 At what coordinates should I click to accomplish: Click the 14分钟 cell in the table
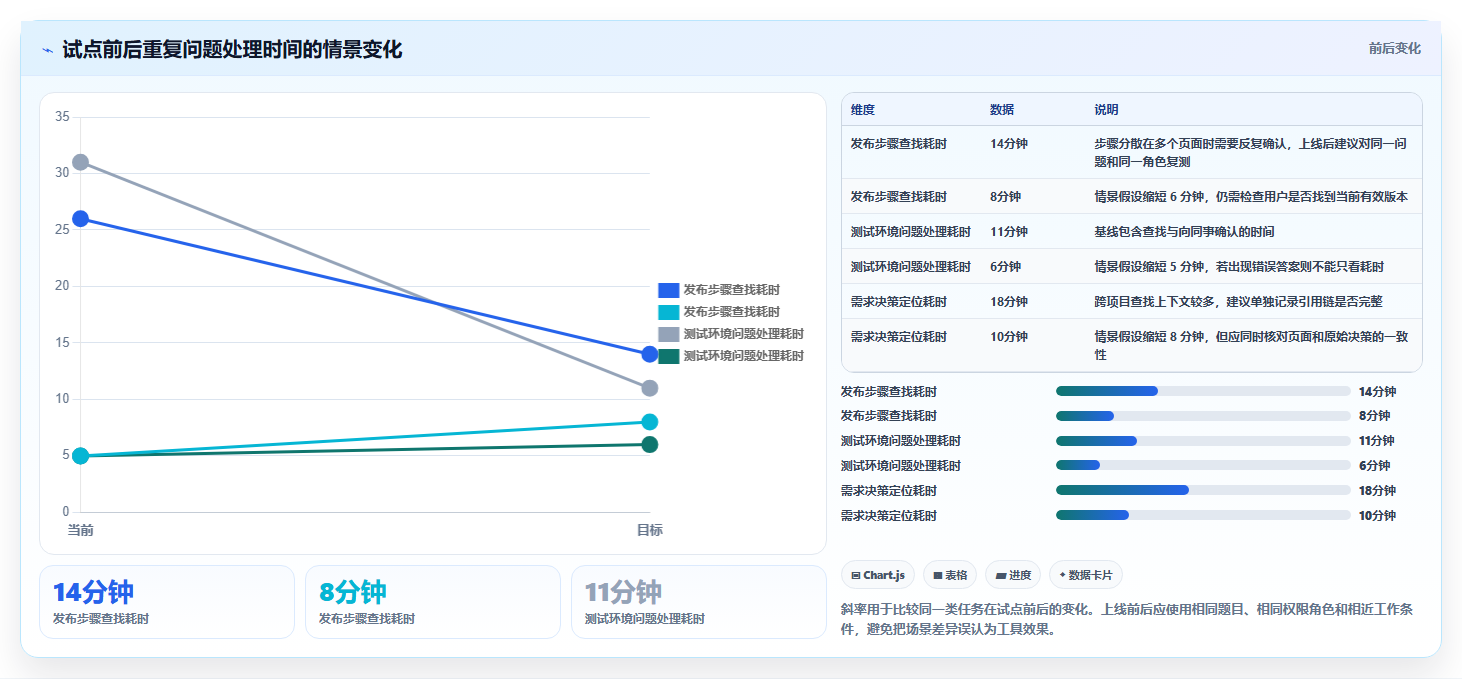tap(1009, 144)
